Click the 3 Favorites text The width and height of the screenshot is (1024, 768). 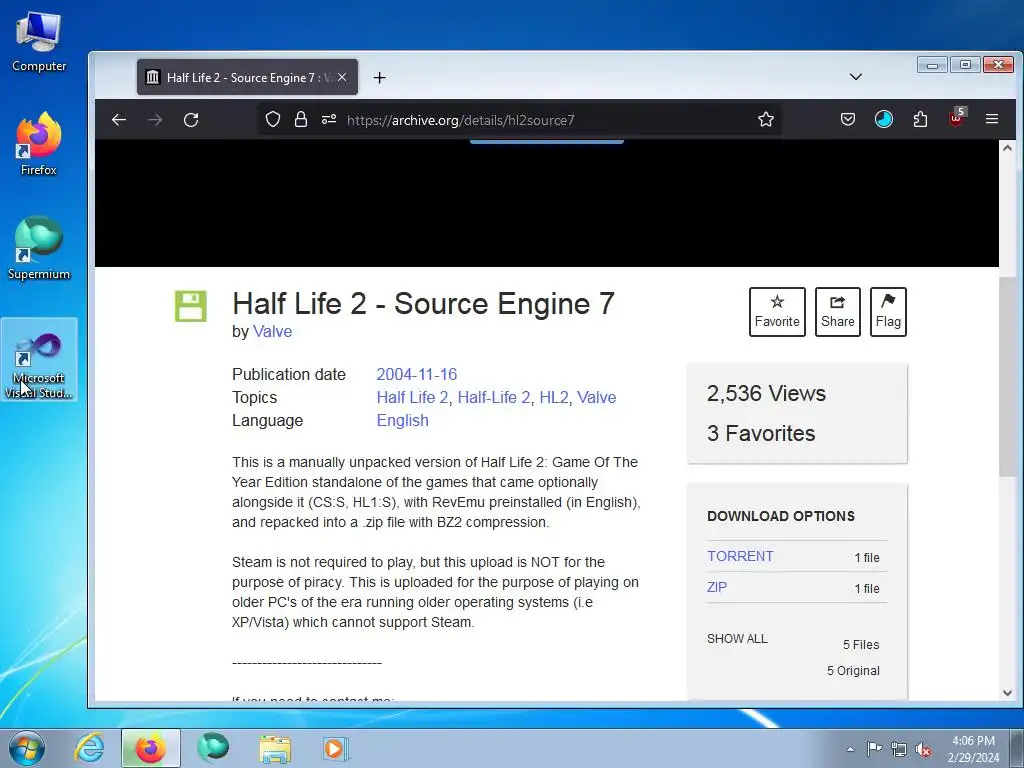point(761,433)
